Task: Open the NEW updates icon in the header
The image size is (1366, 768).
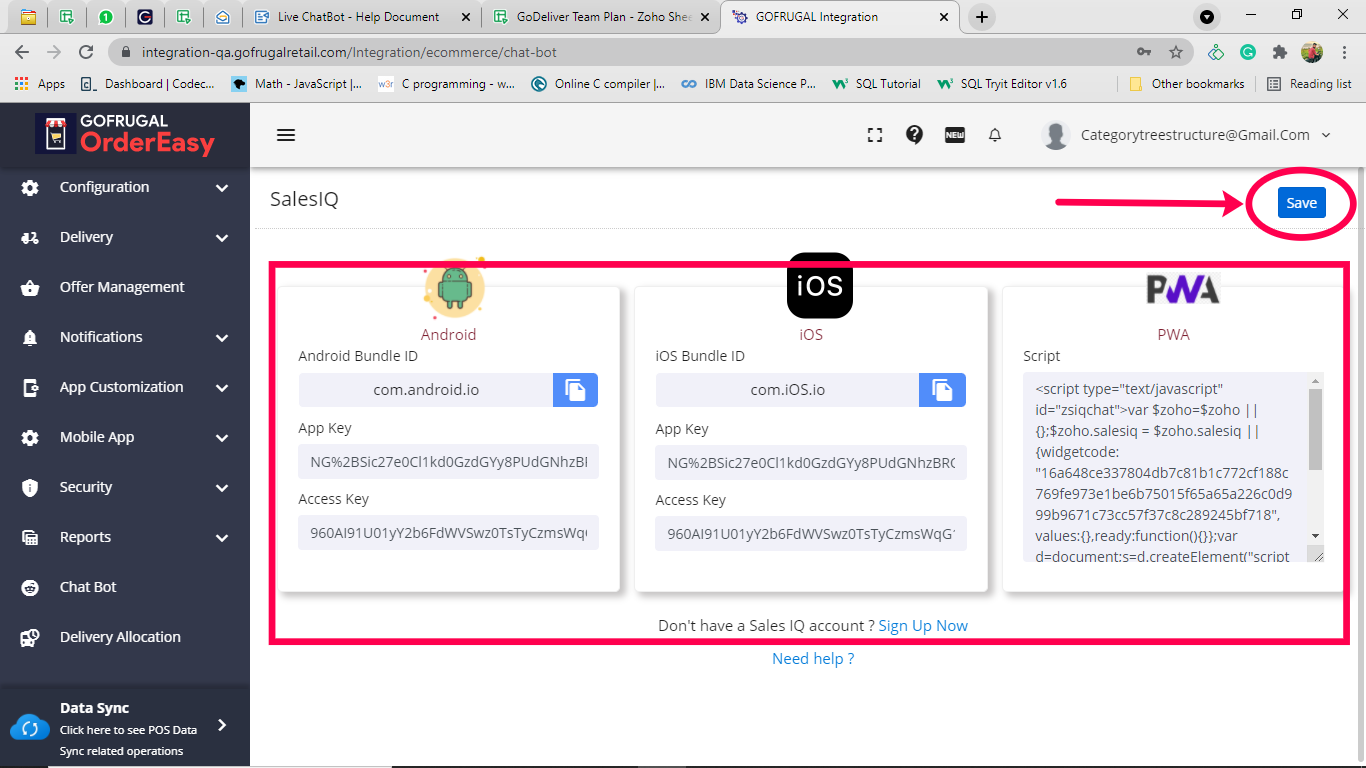Action: click(x=955, y=135)
